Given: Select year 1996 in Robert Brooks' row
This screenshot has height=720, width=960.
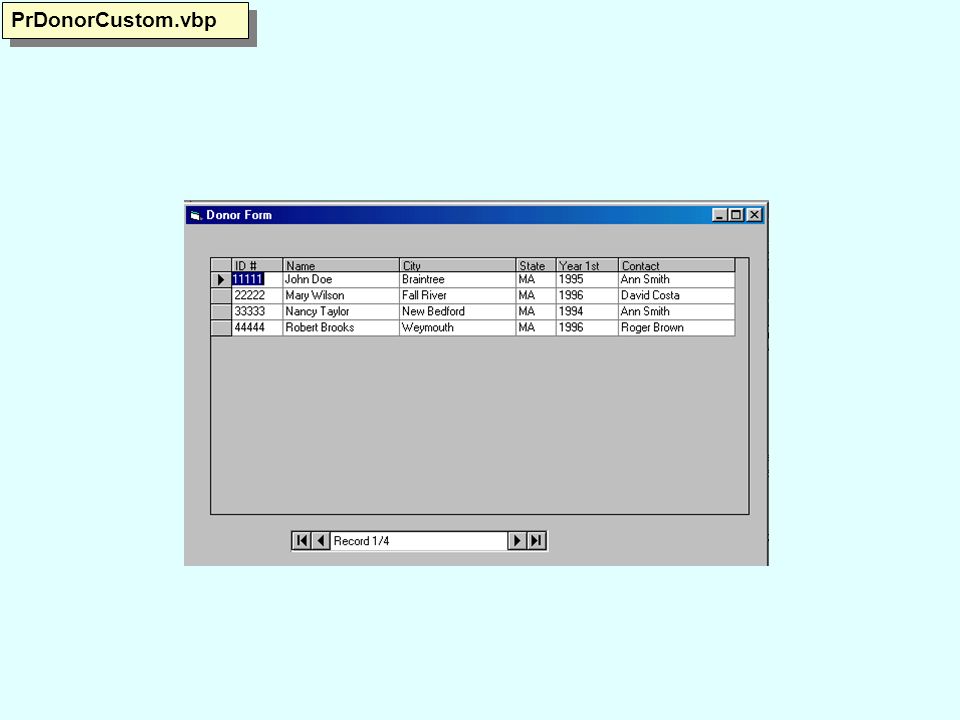Looking at the screenshot, I should [588, 328].
